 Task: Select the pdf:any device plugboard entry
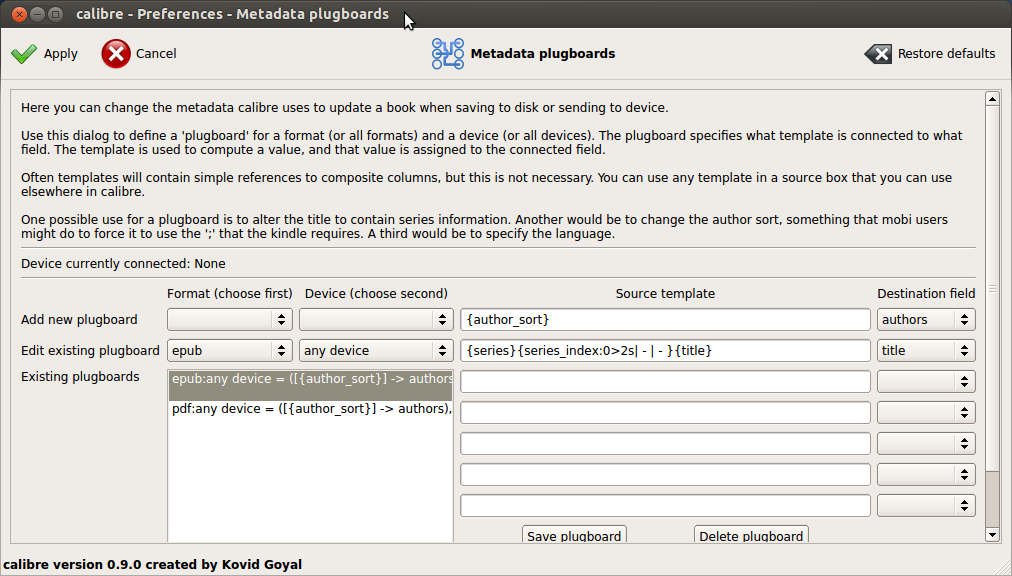[x=310, y=408]
